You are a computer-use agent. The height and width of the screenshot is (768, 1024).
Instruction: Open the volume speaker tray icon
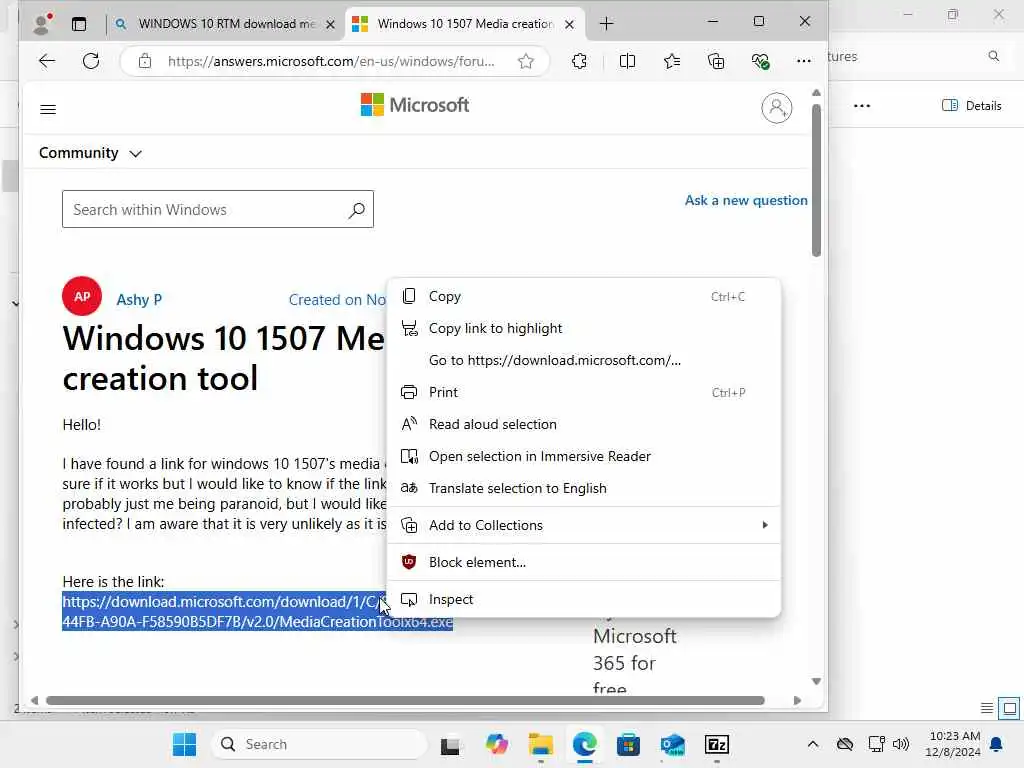[x=901, y=744]
